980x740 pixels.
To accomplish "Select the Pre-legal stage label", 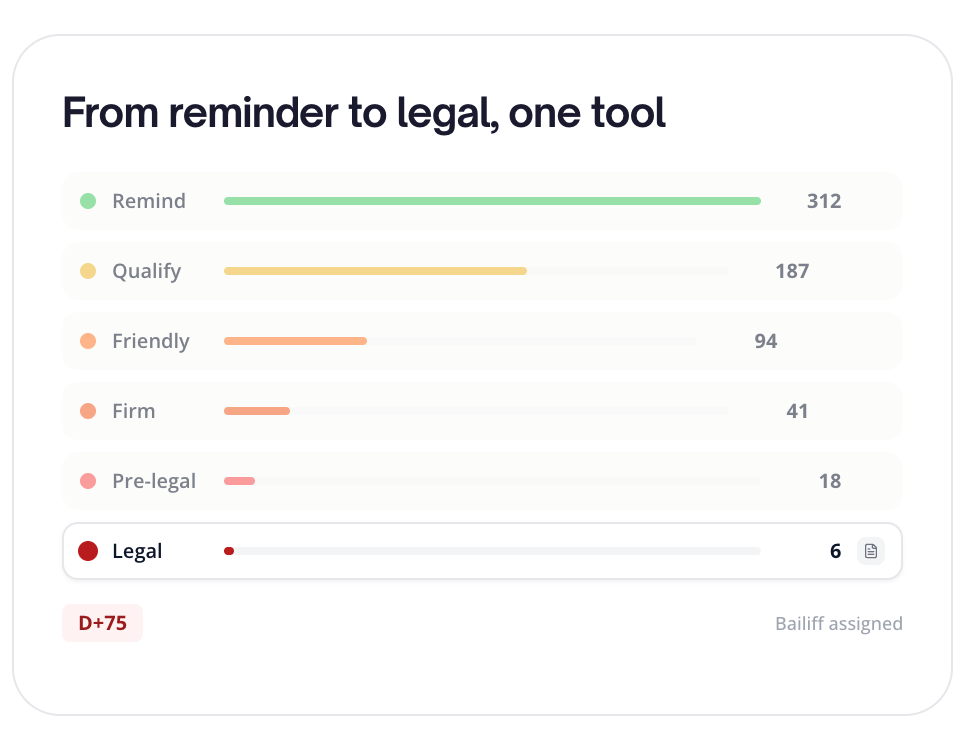I will pos(154,481).
